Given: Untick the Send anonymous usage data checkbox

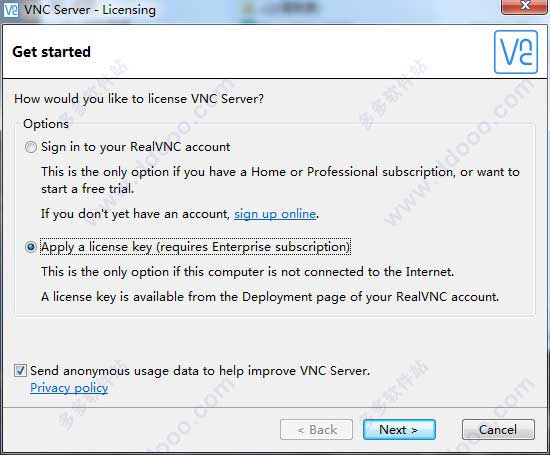Looking at the screenshot, I should tap(20, 370).
